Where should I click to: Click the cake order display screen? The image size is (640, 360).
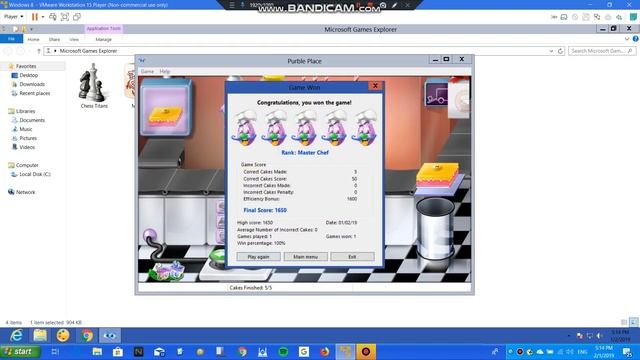[x=165, y=107]
